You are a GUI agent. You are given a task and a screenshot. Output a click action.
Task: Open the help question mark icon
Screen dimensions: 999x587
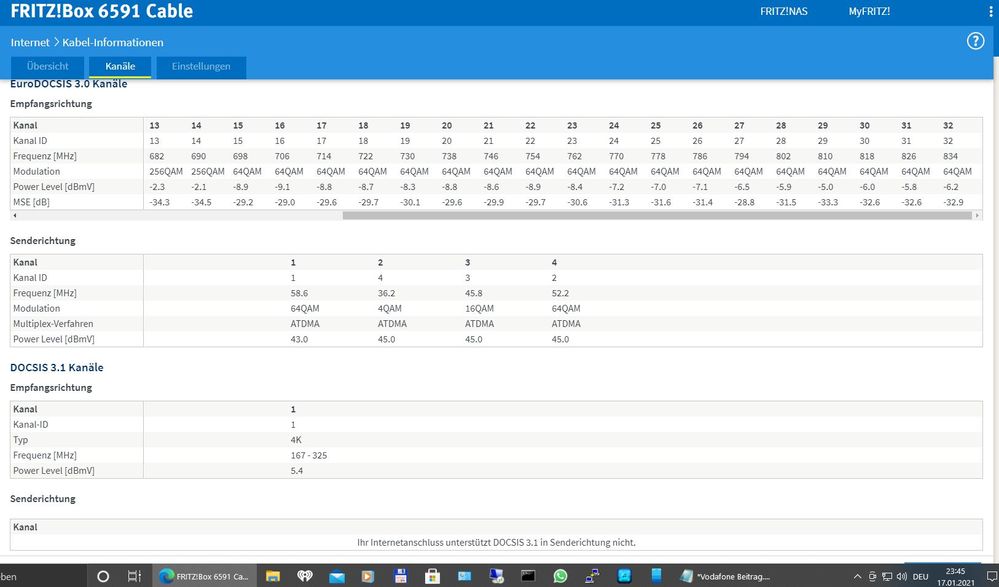pos(975,41)
